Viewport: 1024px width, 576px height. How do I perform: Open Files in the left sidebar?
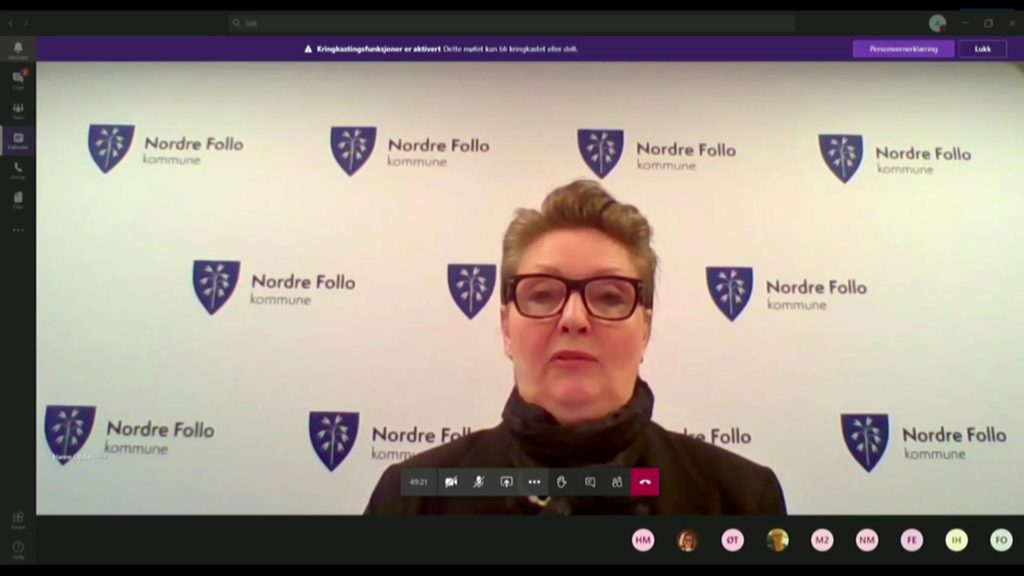18,200
